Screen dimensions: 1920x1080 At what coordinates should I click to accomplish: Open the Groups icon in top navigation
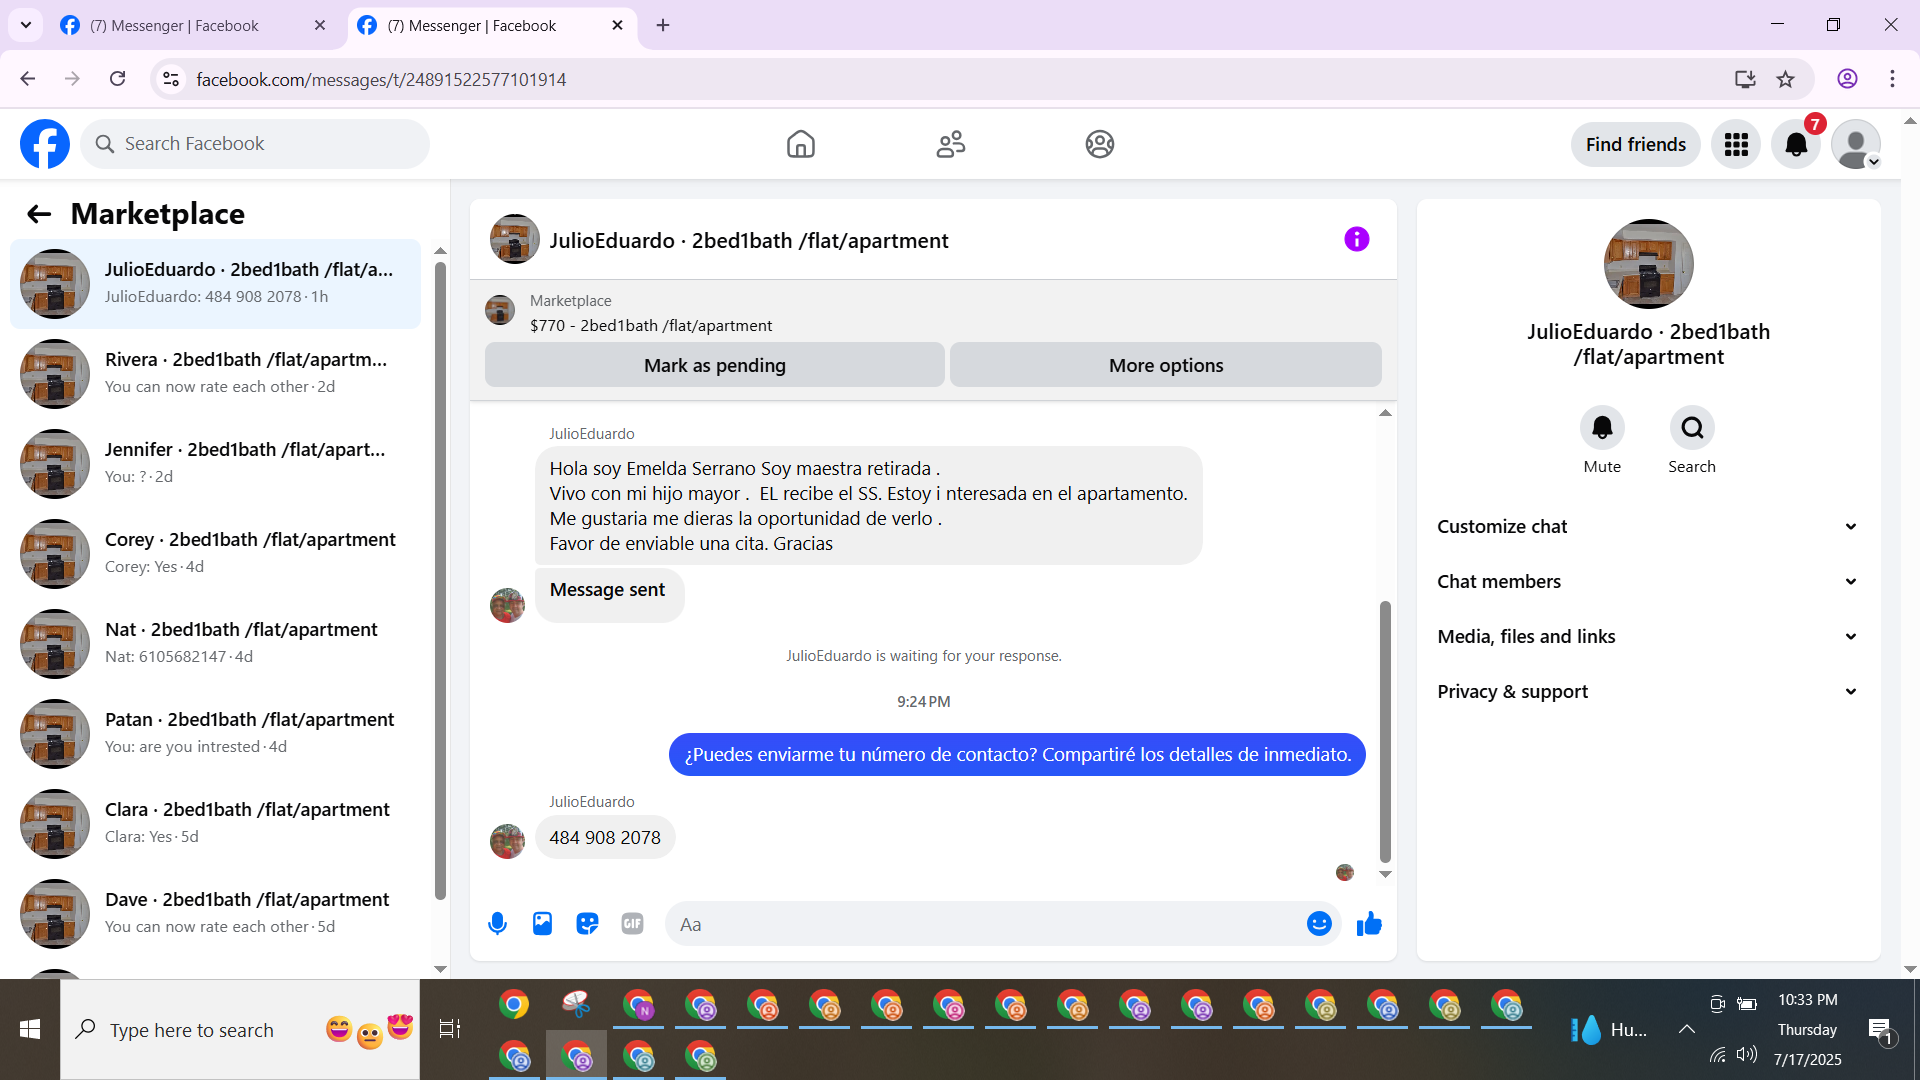(x=1100, y=144)
